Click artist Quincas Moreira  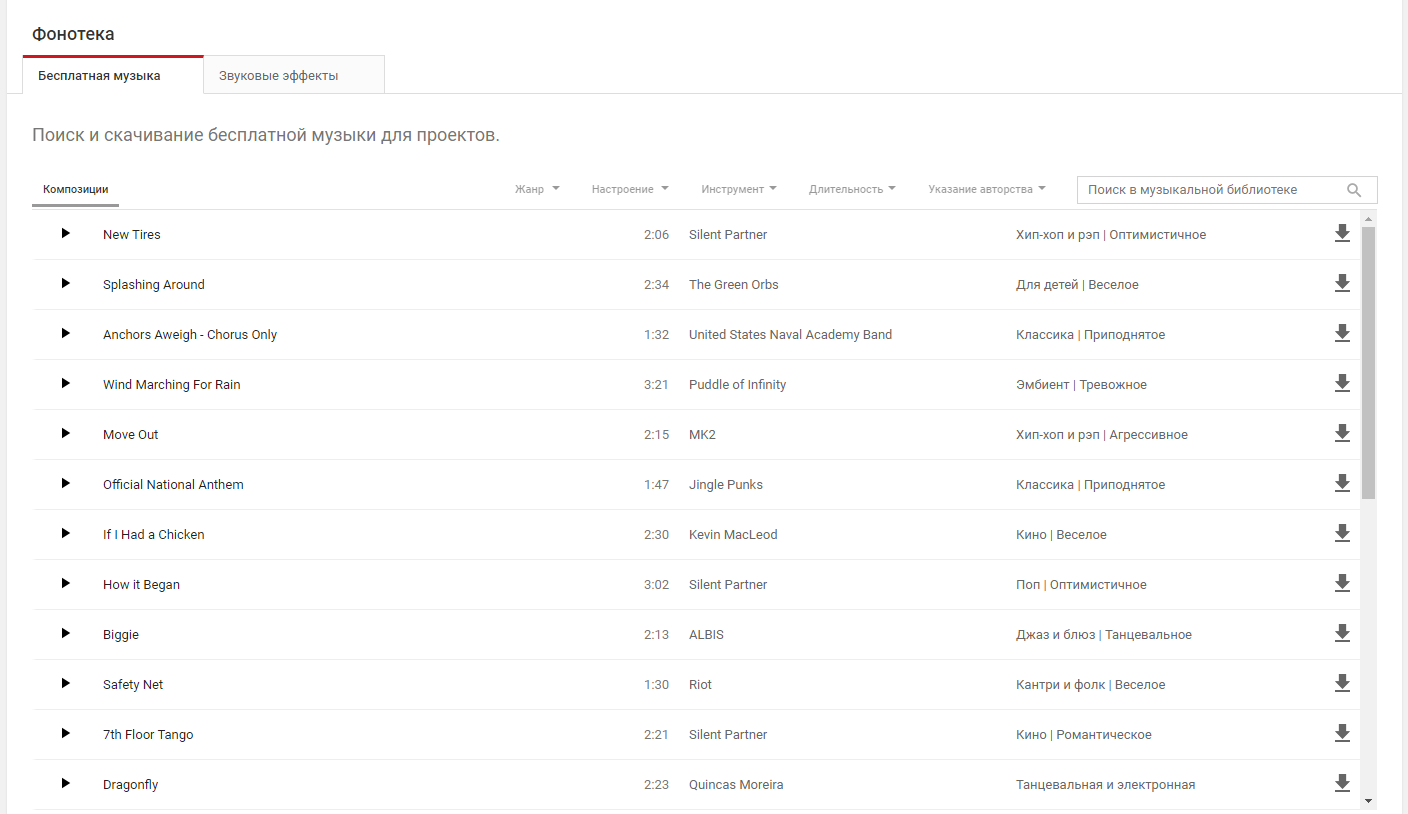click(736, 785)
